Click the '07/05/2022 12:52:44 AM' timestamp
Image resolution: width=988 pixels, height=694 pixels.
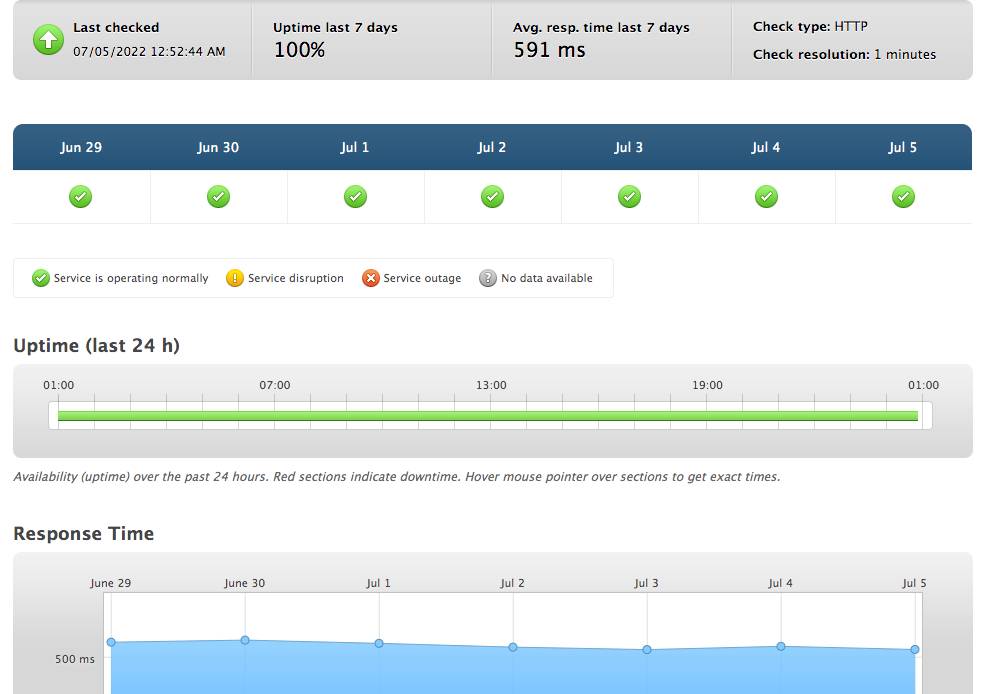149,52
